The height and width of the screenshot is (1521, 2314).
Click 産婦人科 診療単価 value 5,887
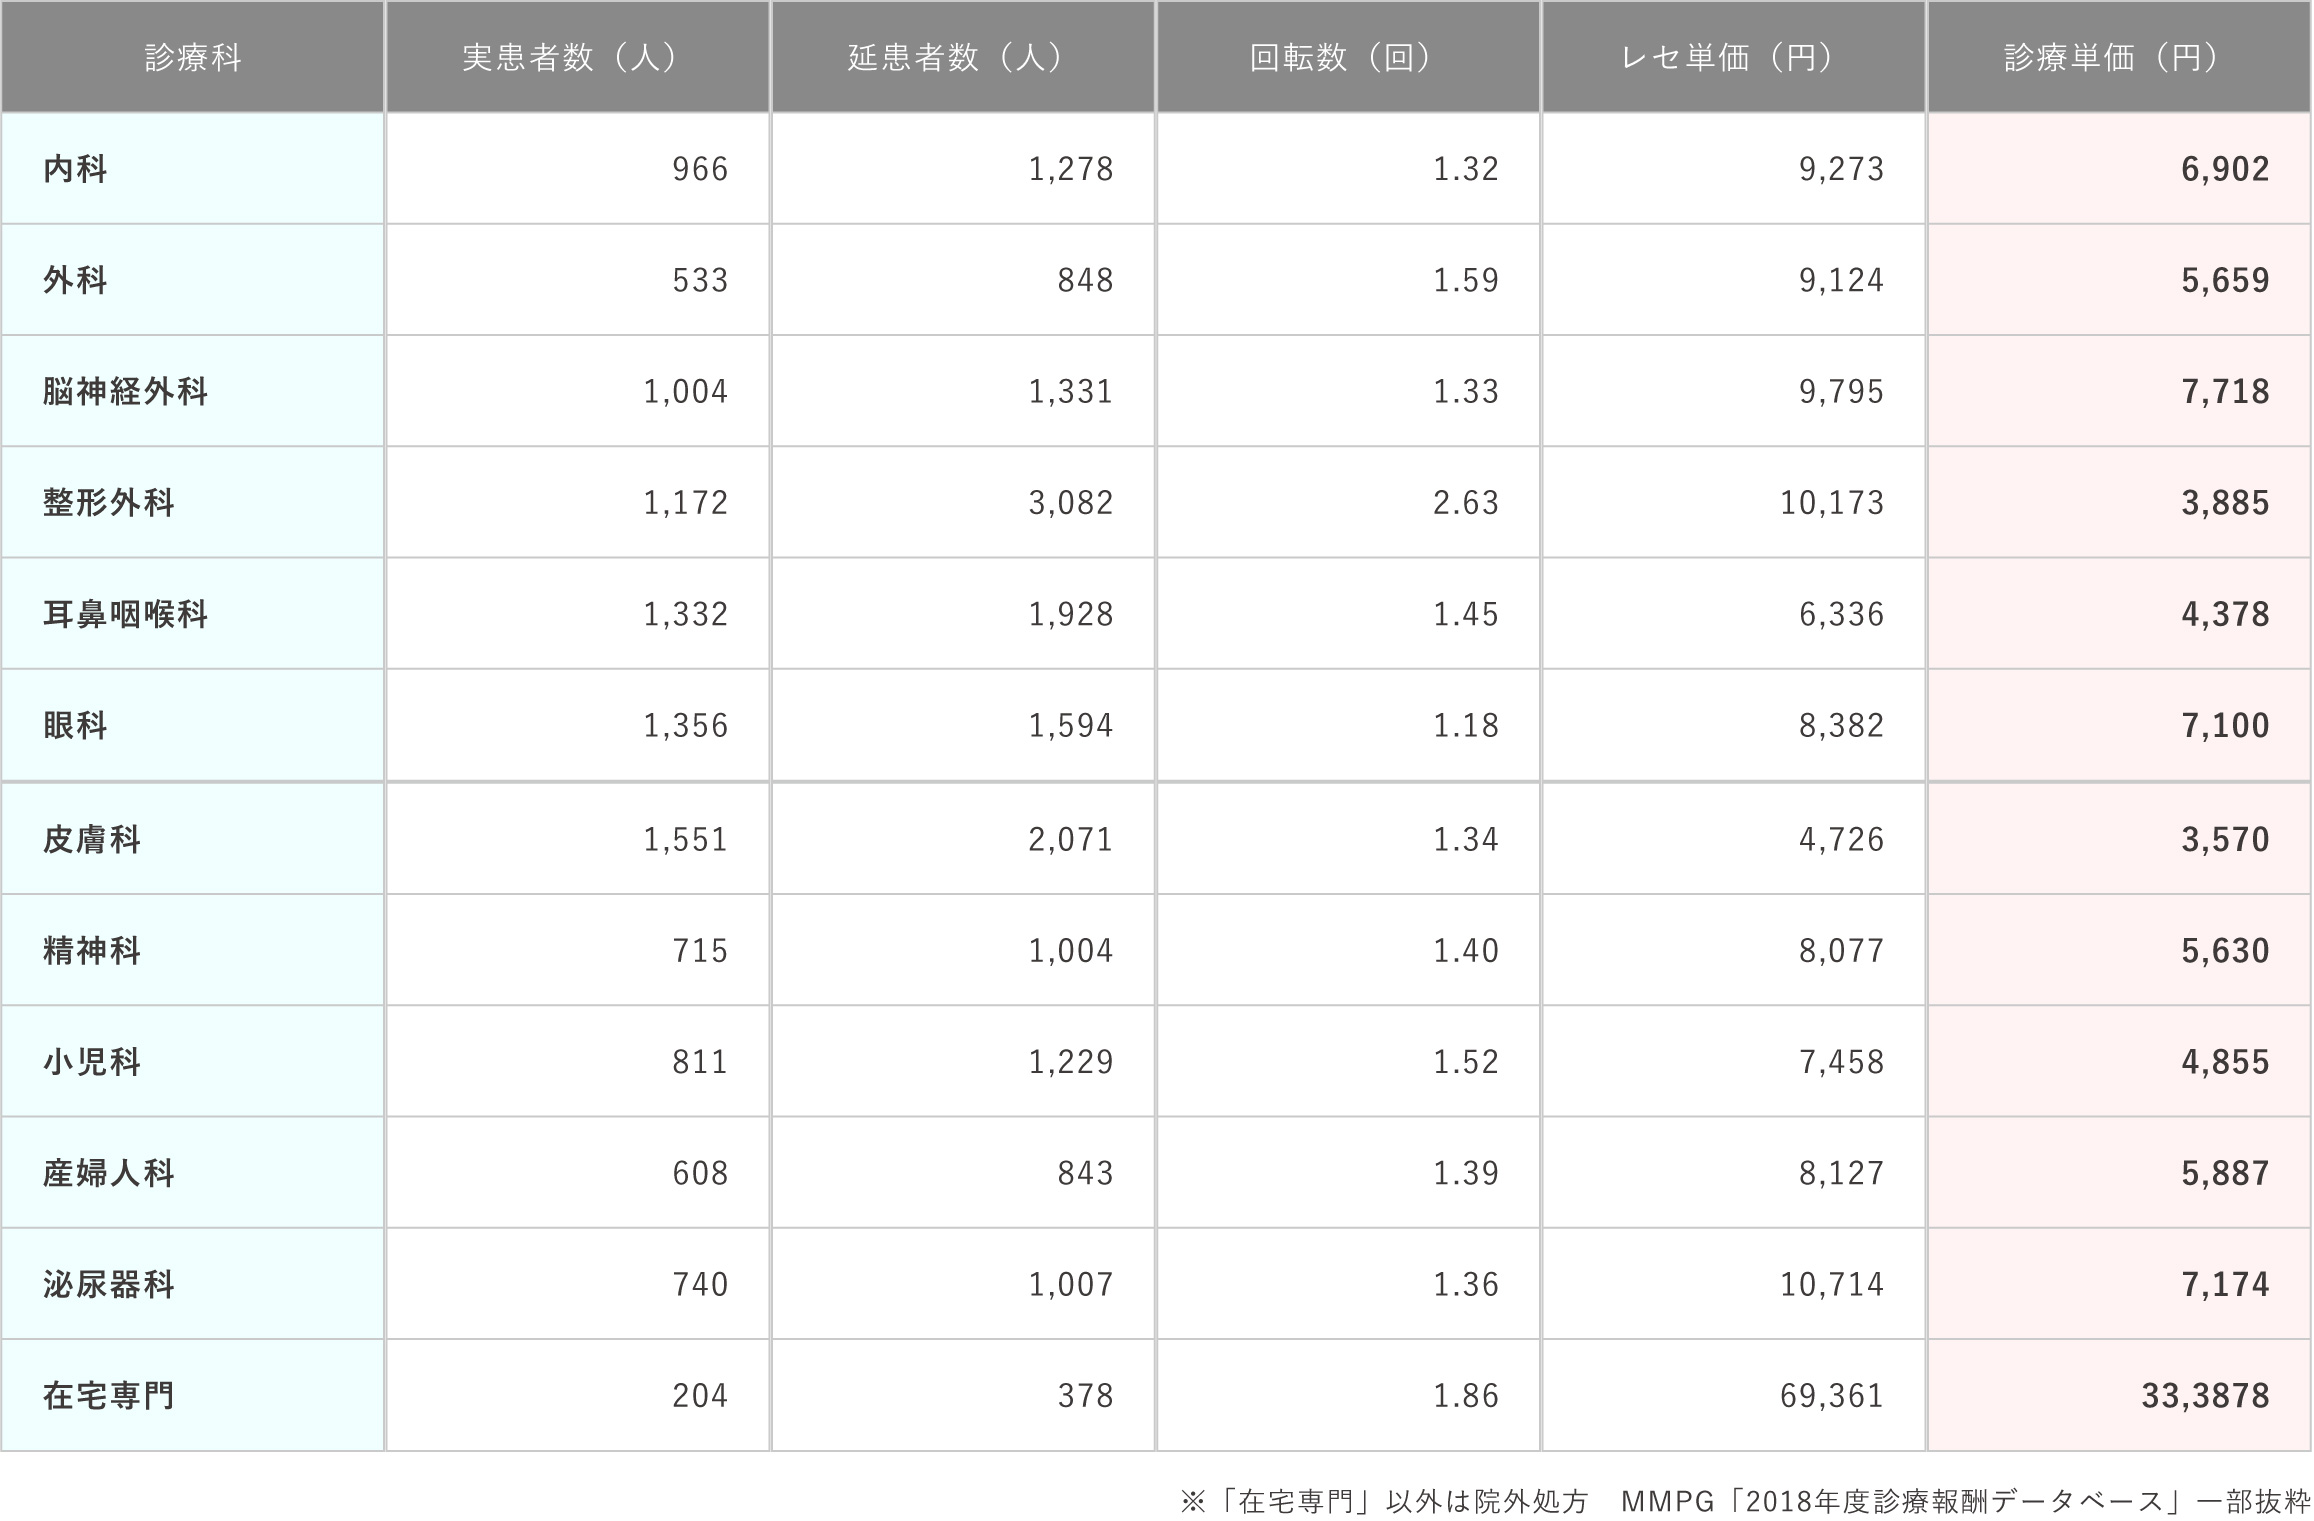coord(2225,1173)
